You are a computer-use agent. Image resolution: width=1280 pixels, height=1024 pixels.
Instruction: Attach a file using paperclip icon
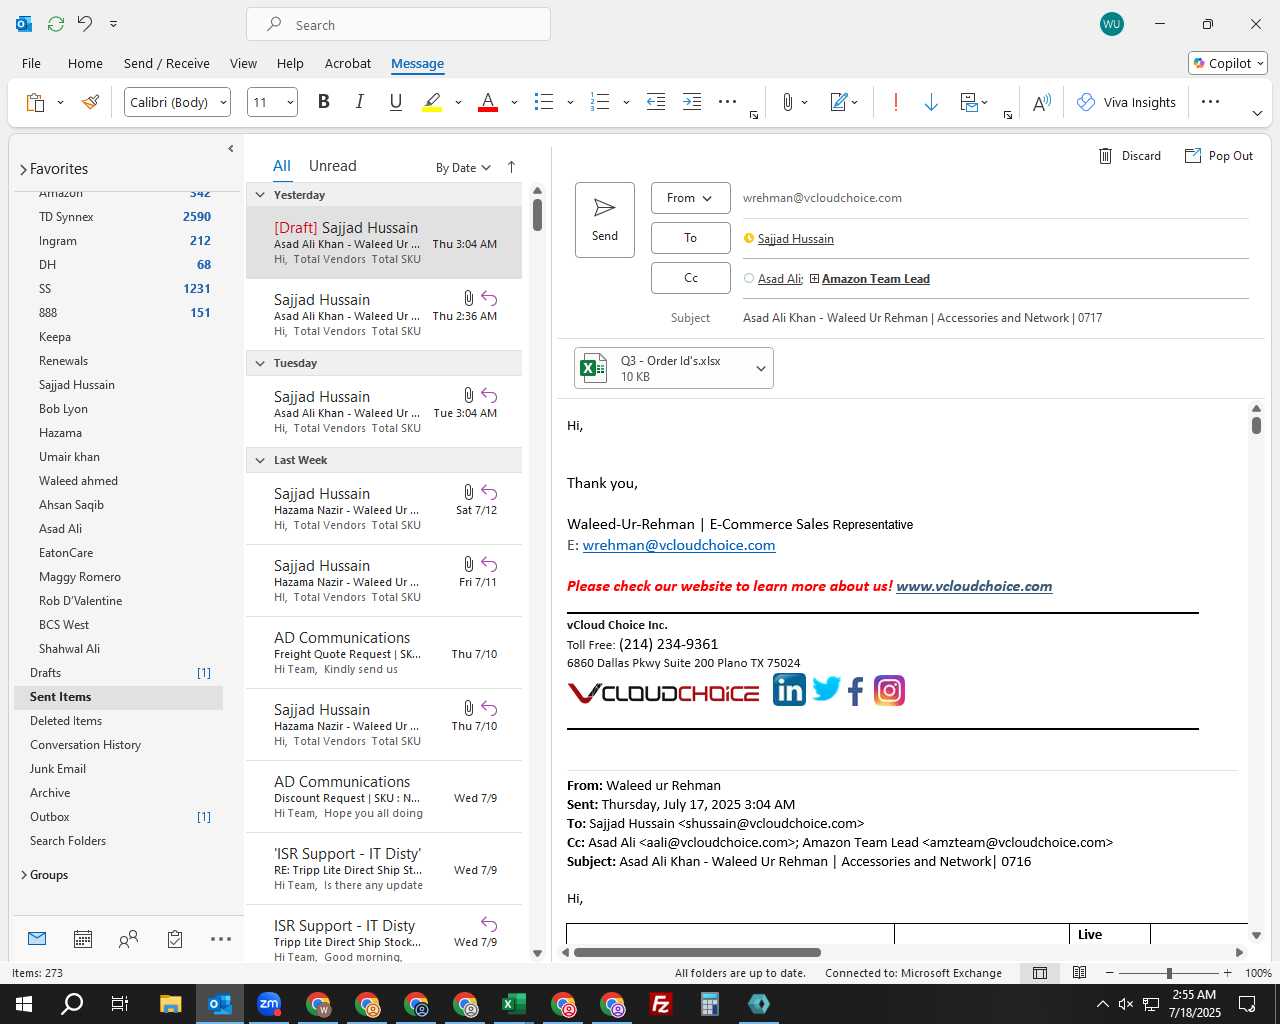(x=788, y=102)
